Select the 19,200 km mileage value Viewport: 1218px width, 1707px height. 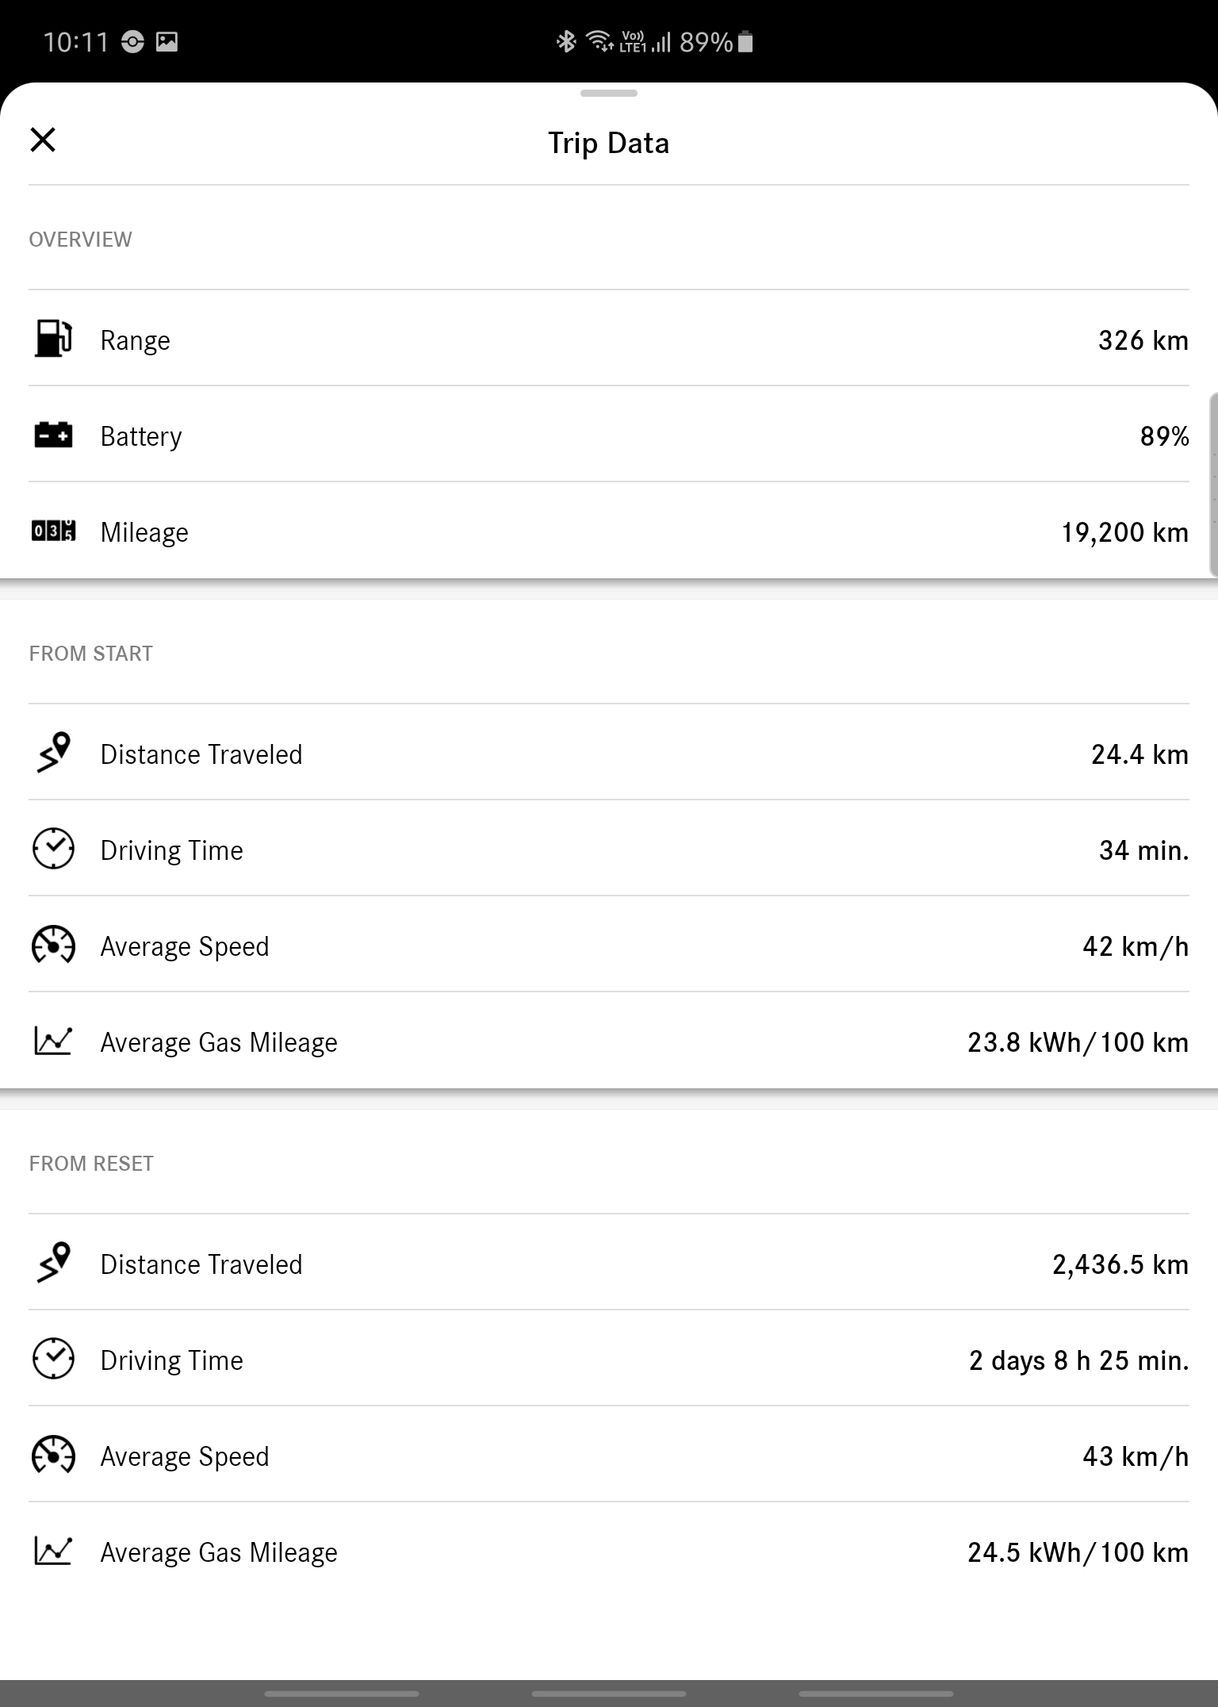pos(1124,532)
